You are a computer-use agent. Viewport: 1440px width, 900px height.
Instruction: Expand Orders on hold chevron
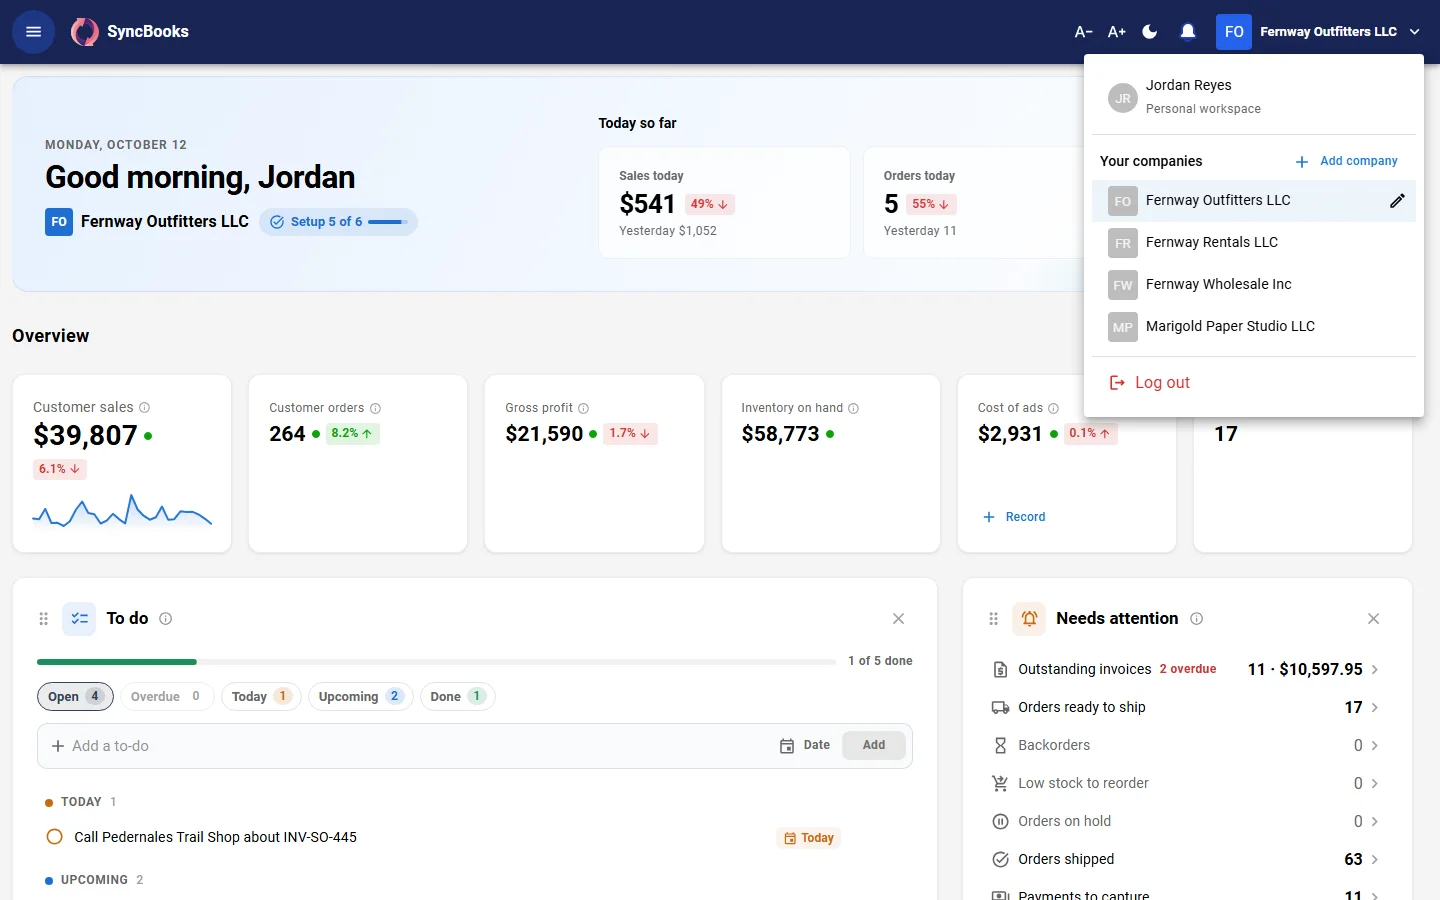pos(1375,822)
